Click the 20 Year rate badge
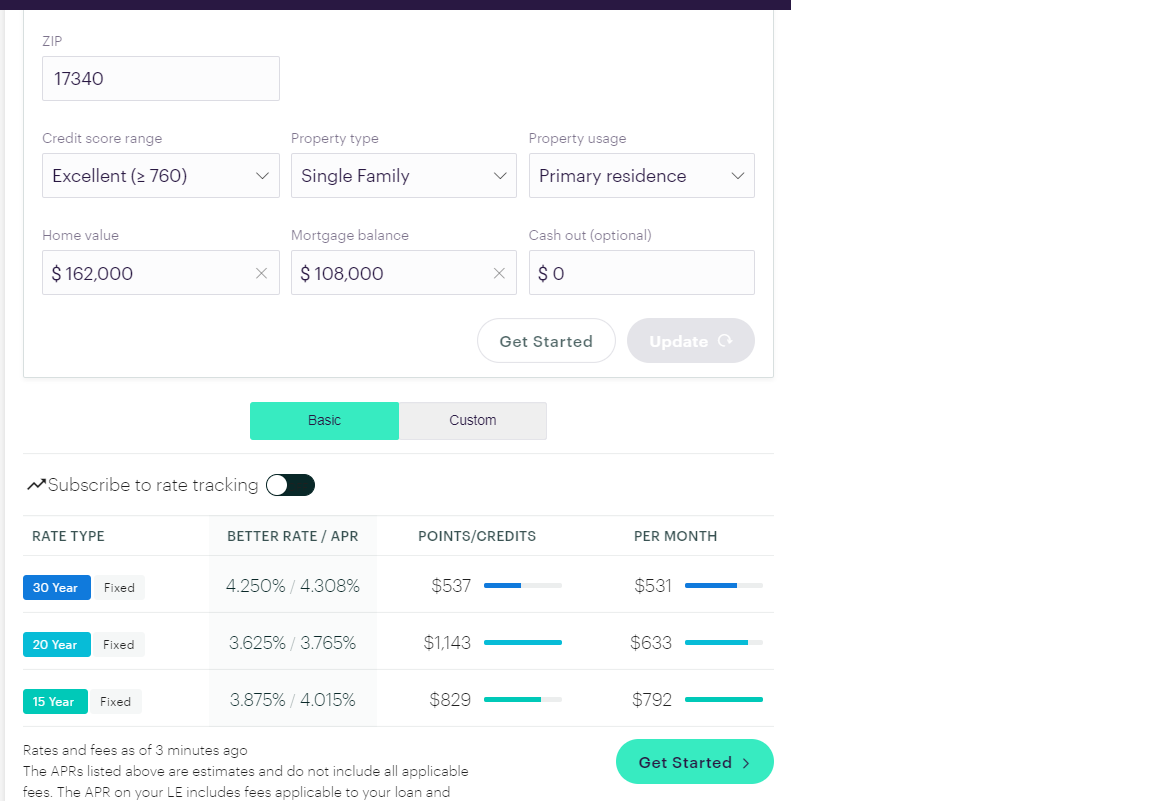1152x801 pixels. click(56, 645)
